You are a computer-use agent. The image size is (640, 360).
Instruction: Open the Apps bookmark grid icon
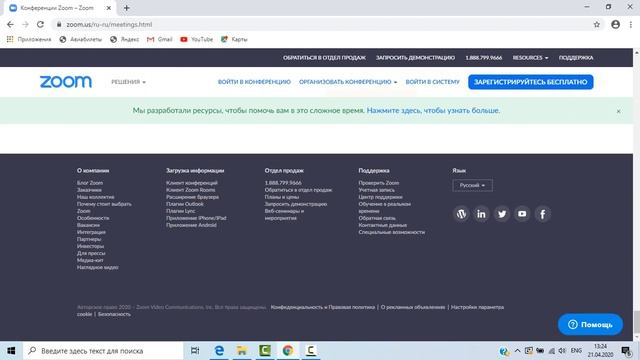pos(10,39)
